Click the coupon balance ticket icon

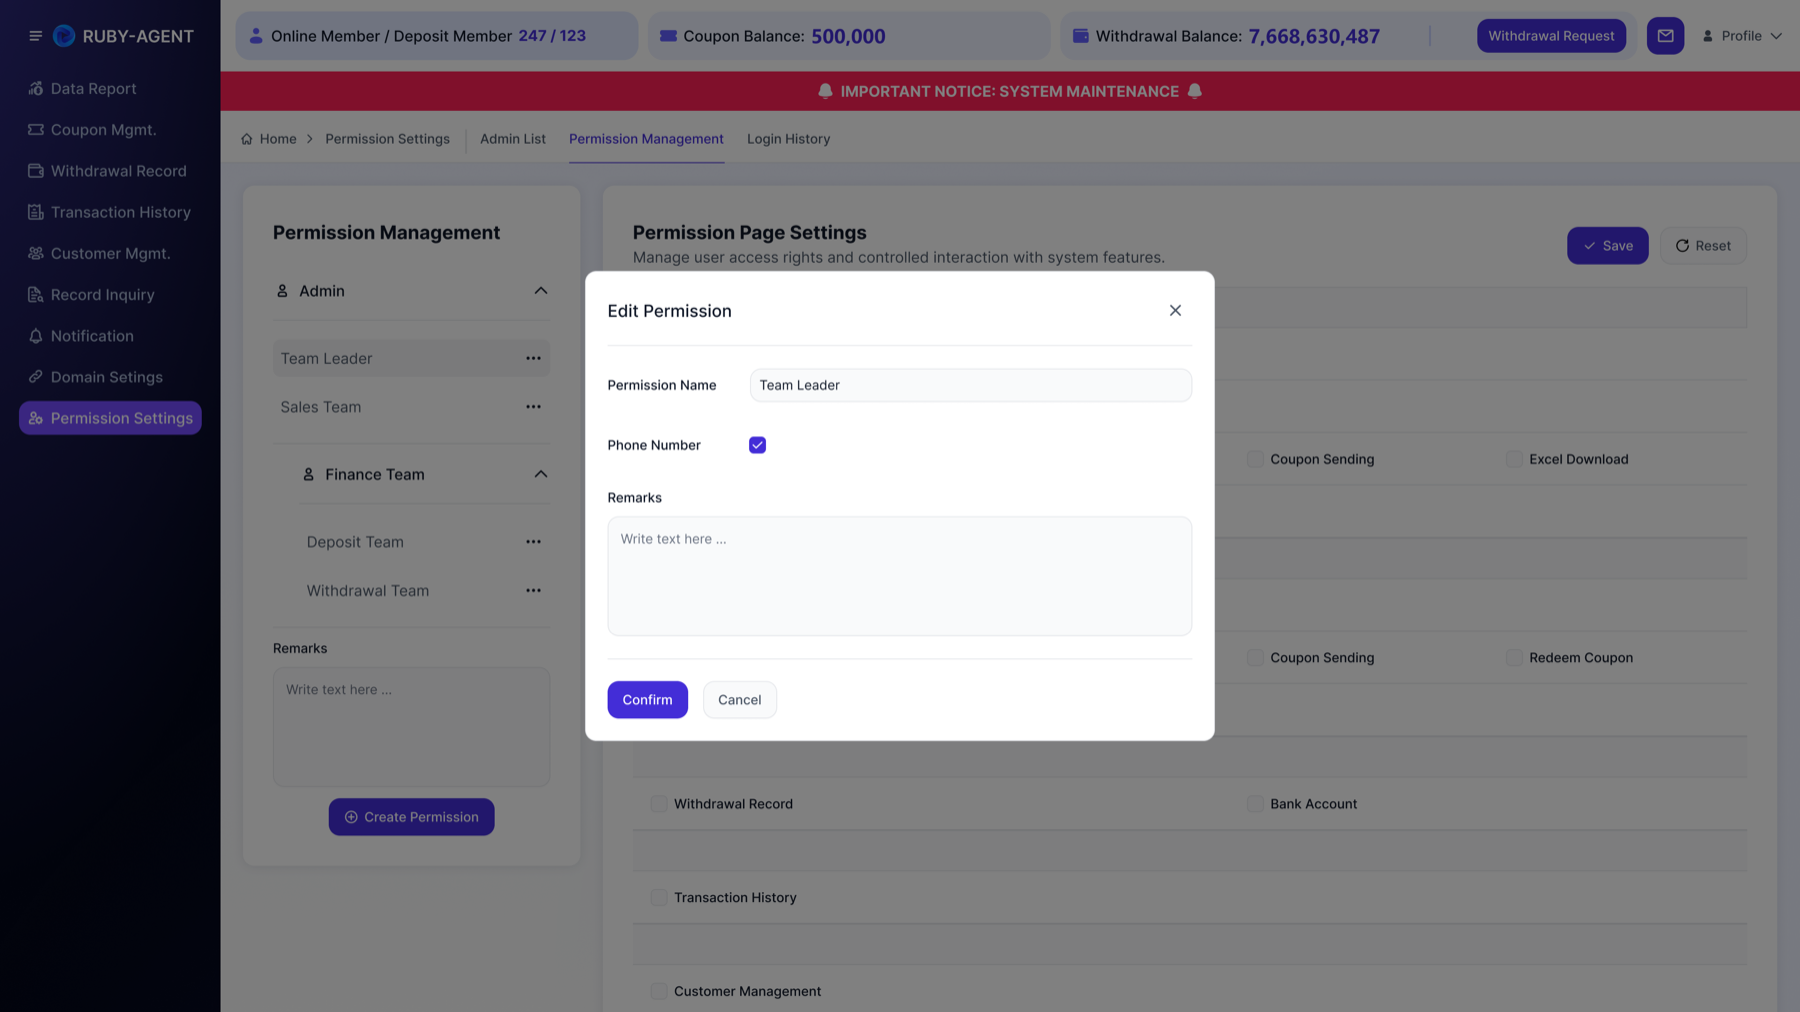[668, 36]
